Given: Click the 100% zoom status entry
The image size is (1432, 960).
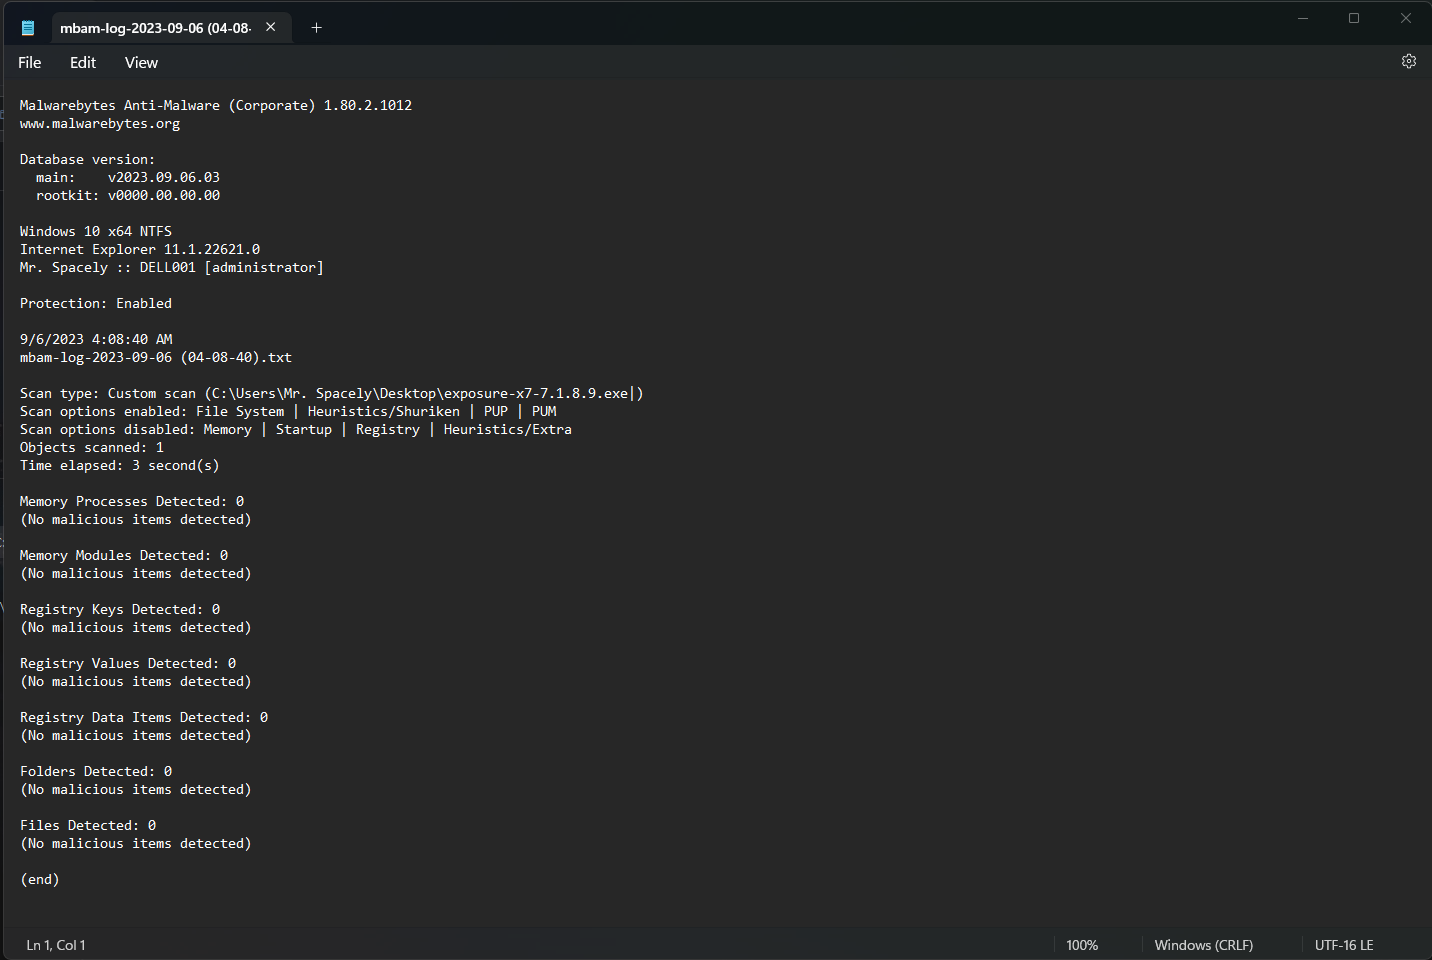Looking at the screenshot, I should click(x=1082, y=945).
